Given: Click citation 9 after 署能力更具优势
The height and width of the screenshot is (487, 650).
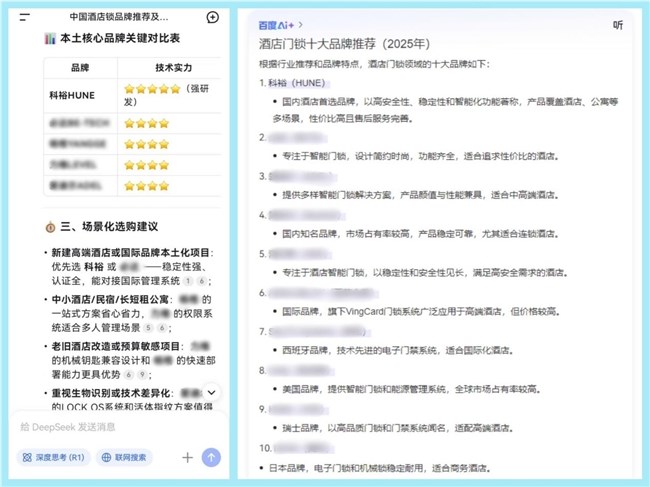Looking at the screenshot, I should [142, 375].
